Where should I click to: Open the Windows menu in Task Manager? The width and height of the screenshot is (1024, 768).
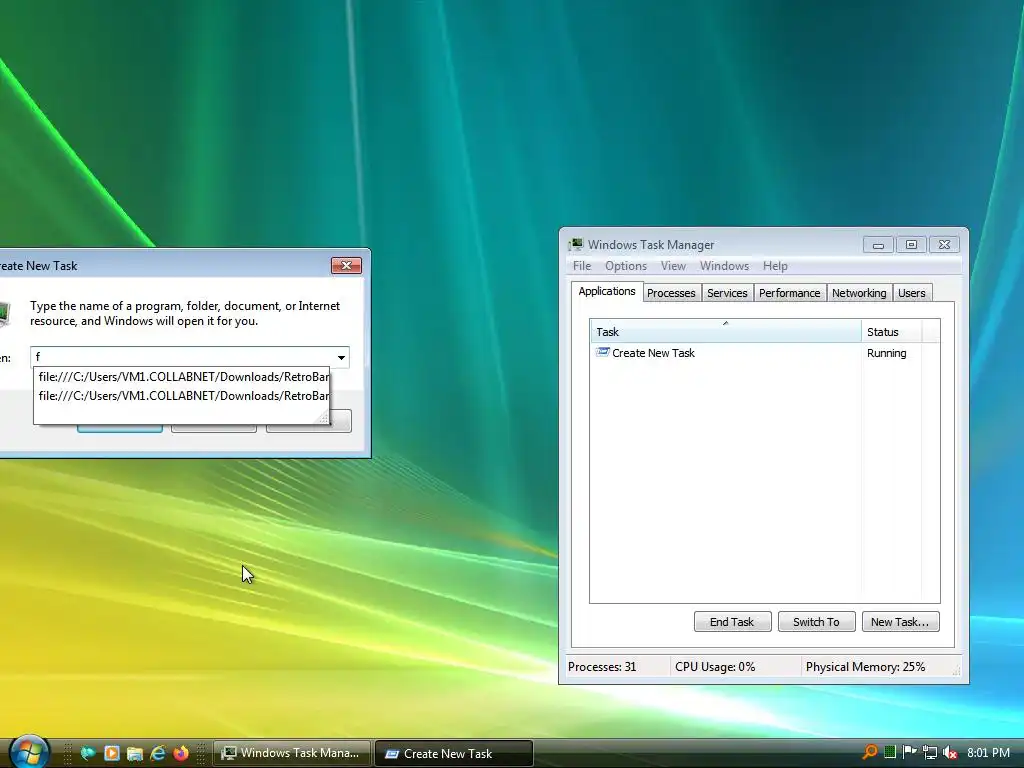(x=724, y=266)
